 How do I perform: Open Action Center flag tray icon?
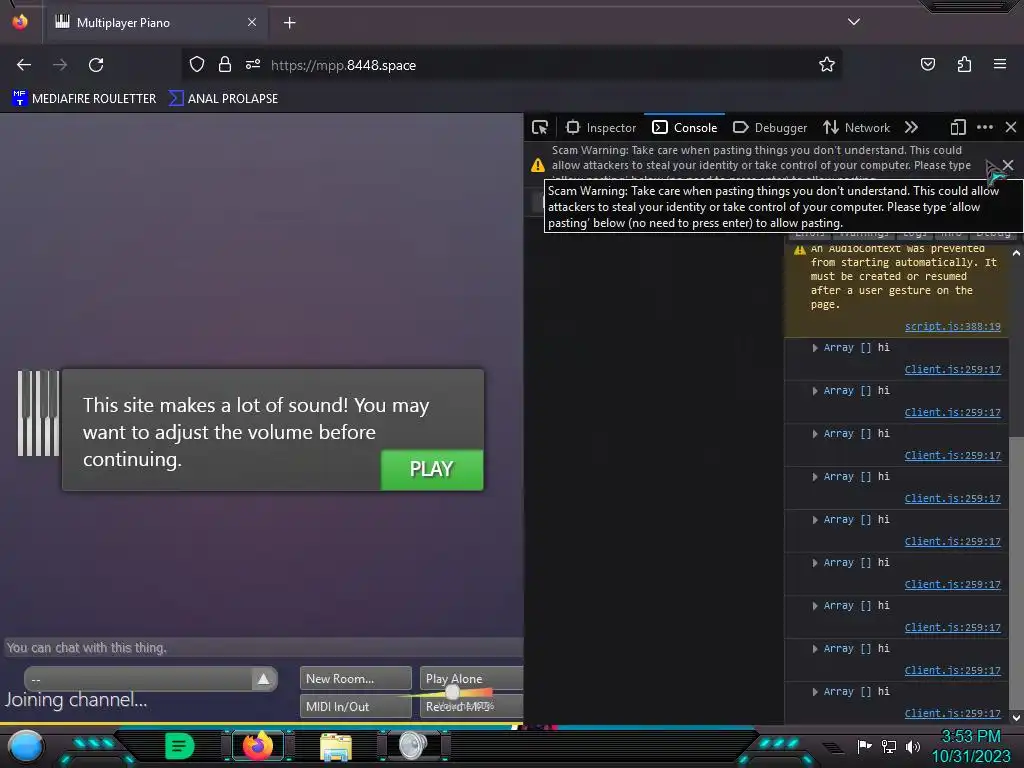pyautogui.click(x=865, y=746)
